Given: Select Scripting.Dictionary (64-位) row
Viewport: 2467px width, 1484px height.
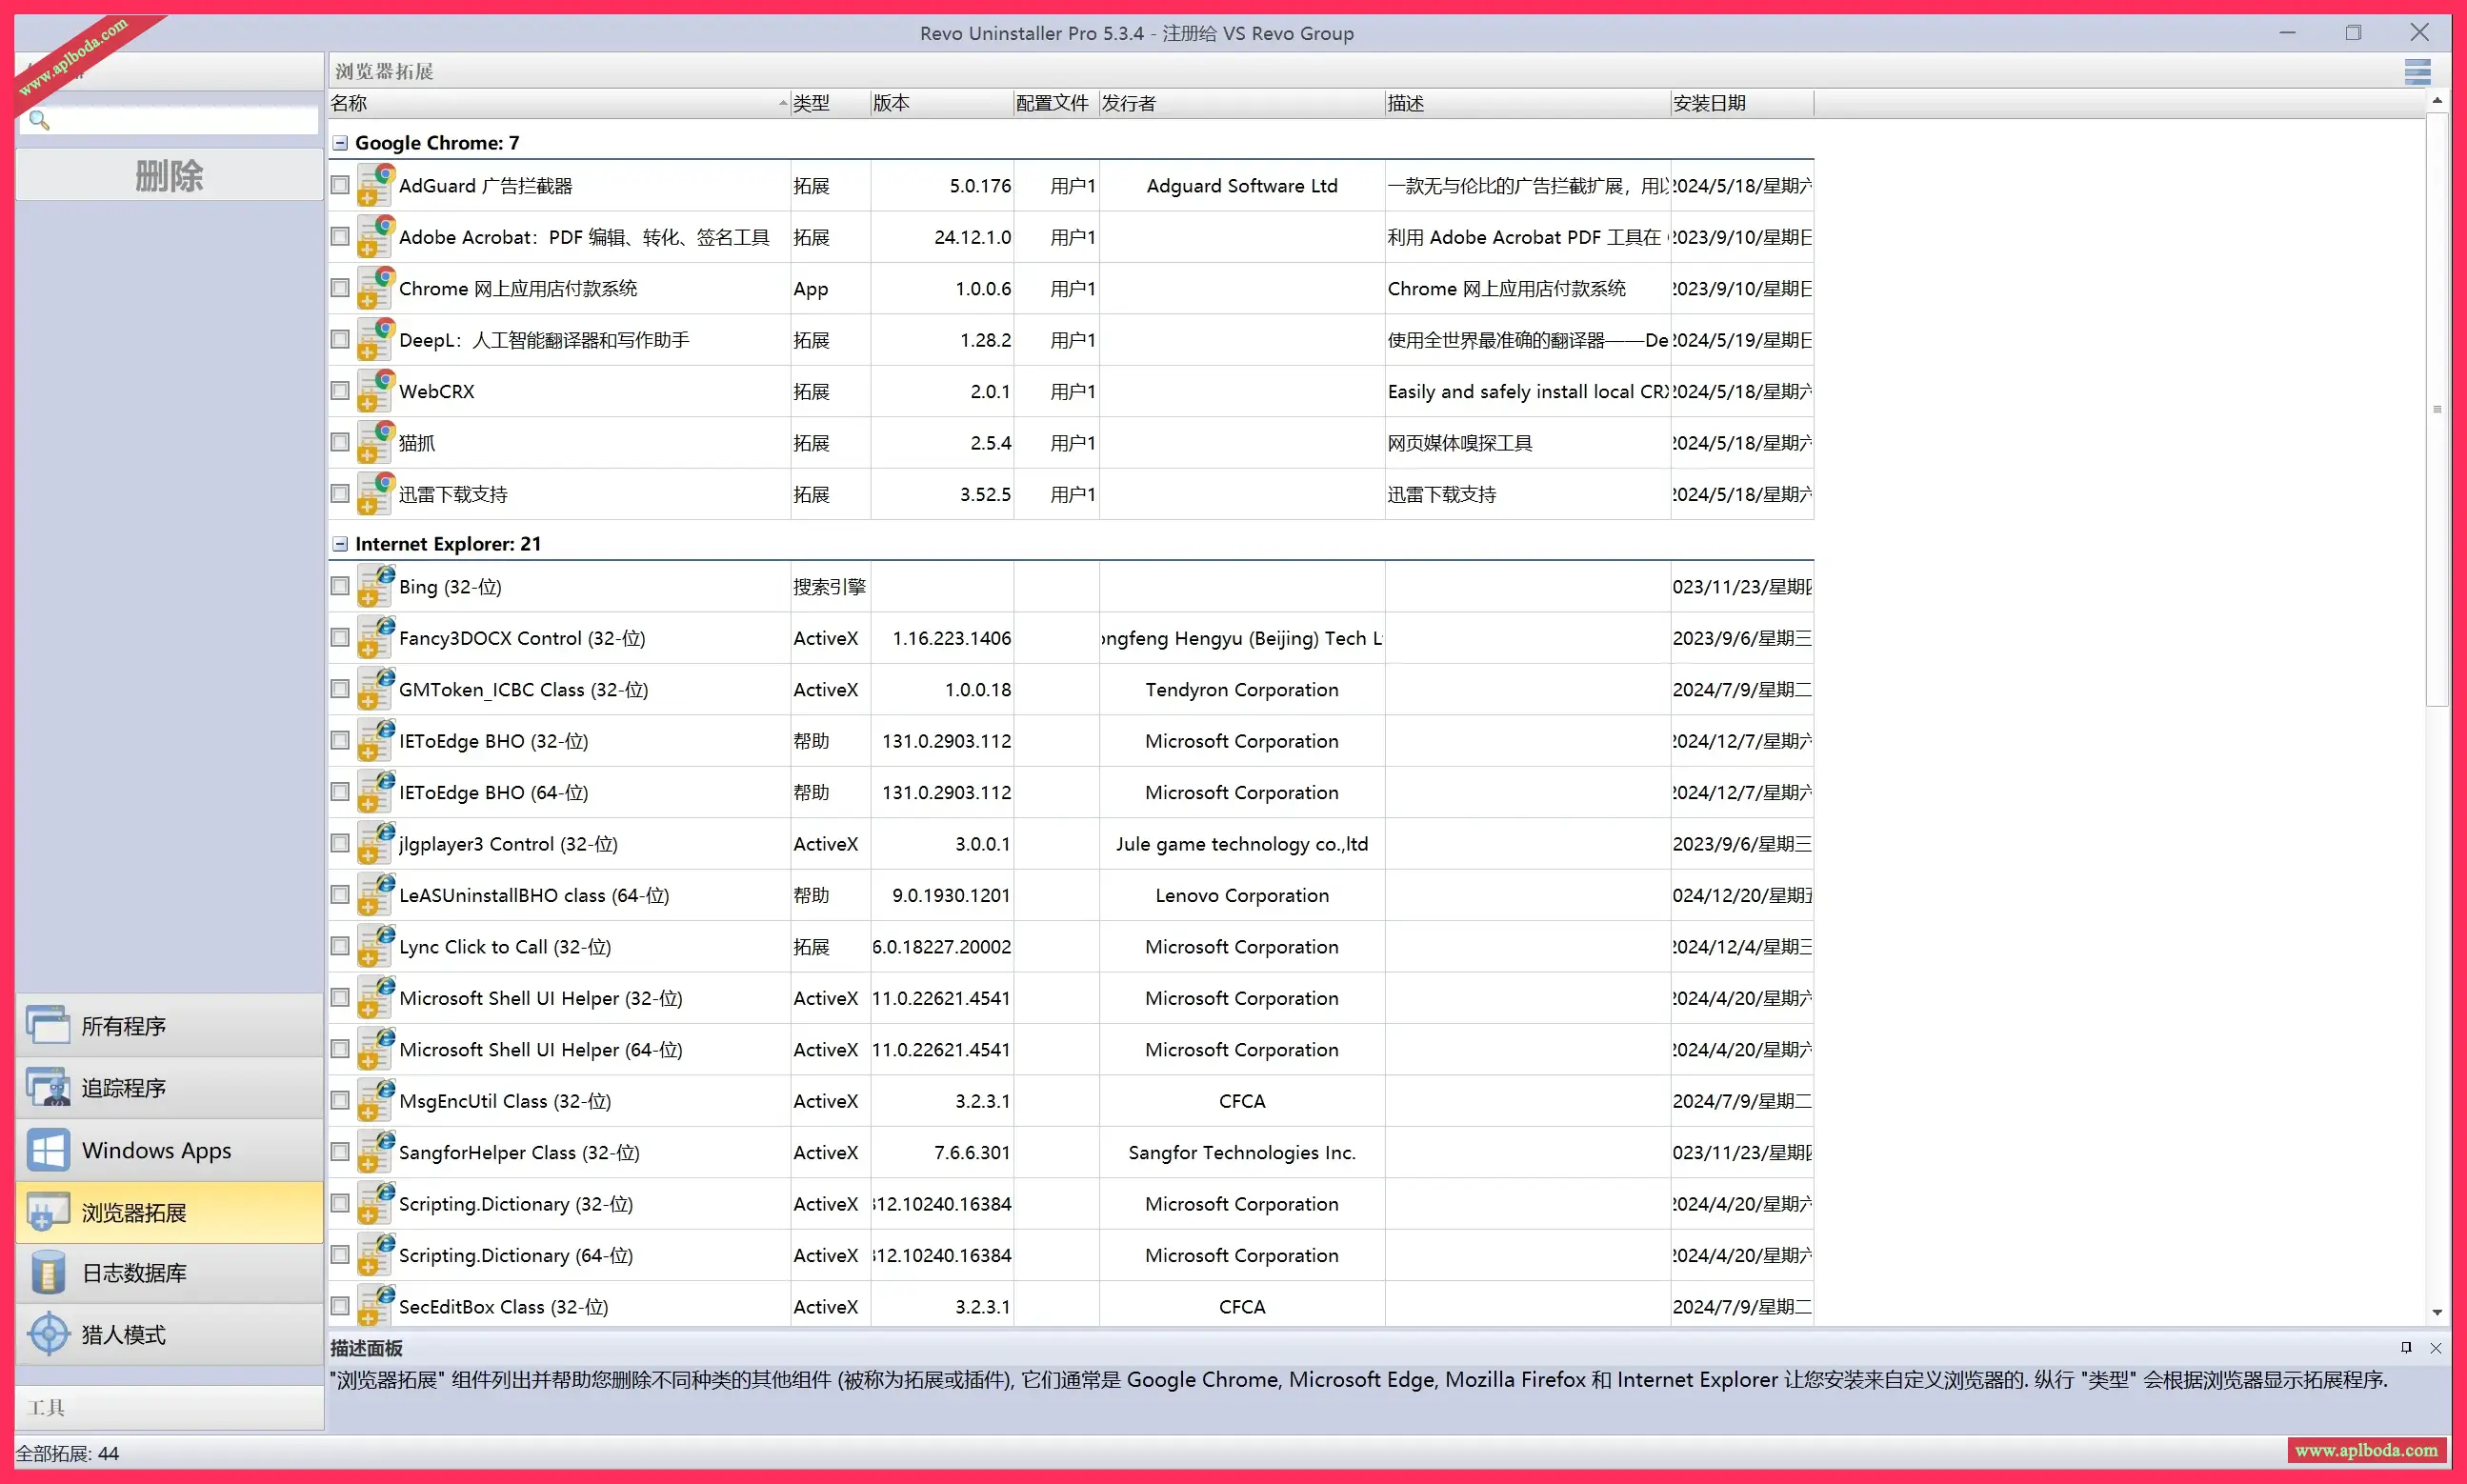Looking at the screenshot, I should [1071, 1256].
